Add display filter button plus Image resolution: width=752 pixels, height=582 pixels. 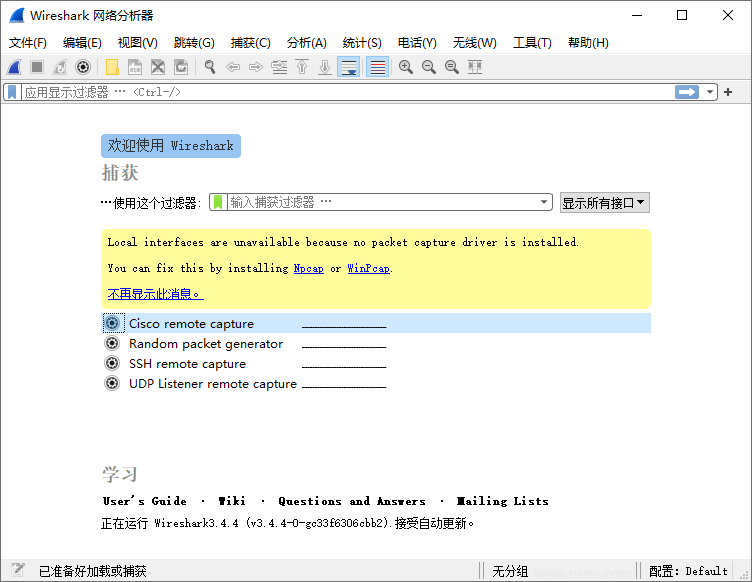coord(728,92)
